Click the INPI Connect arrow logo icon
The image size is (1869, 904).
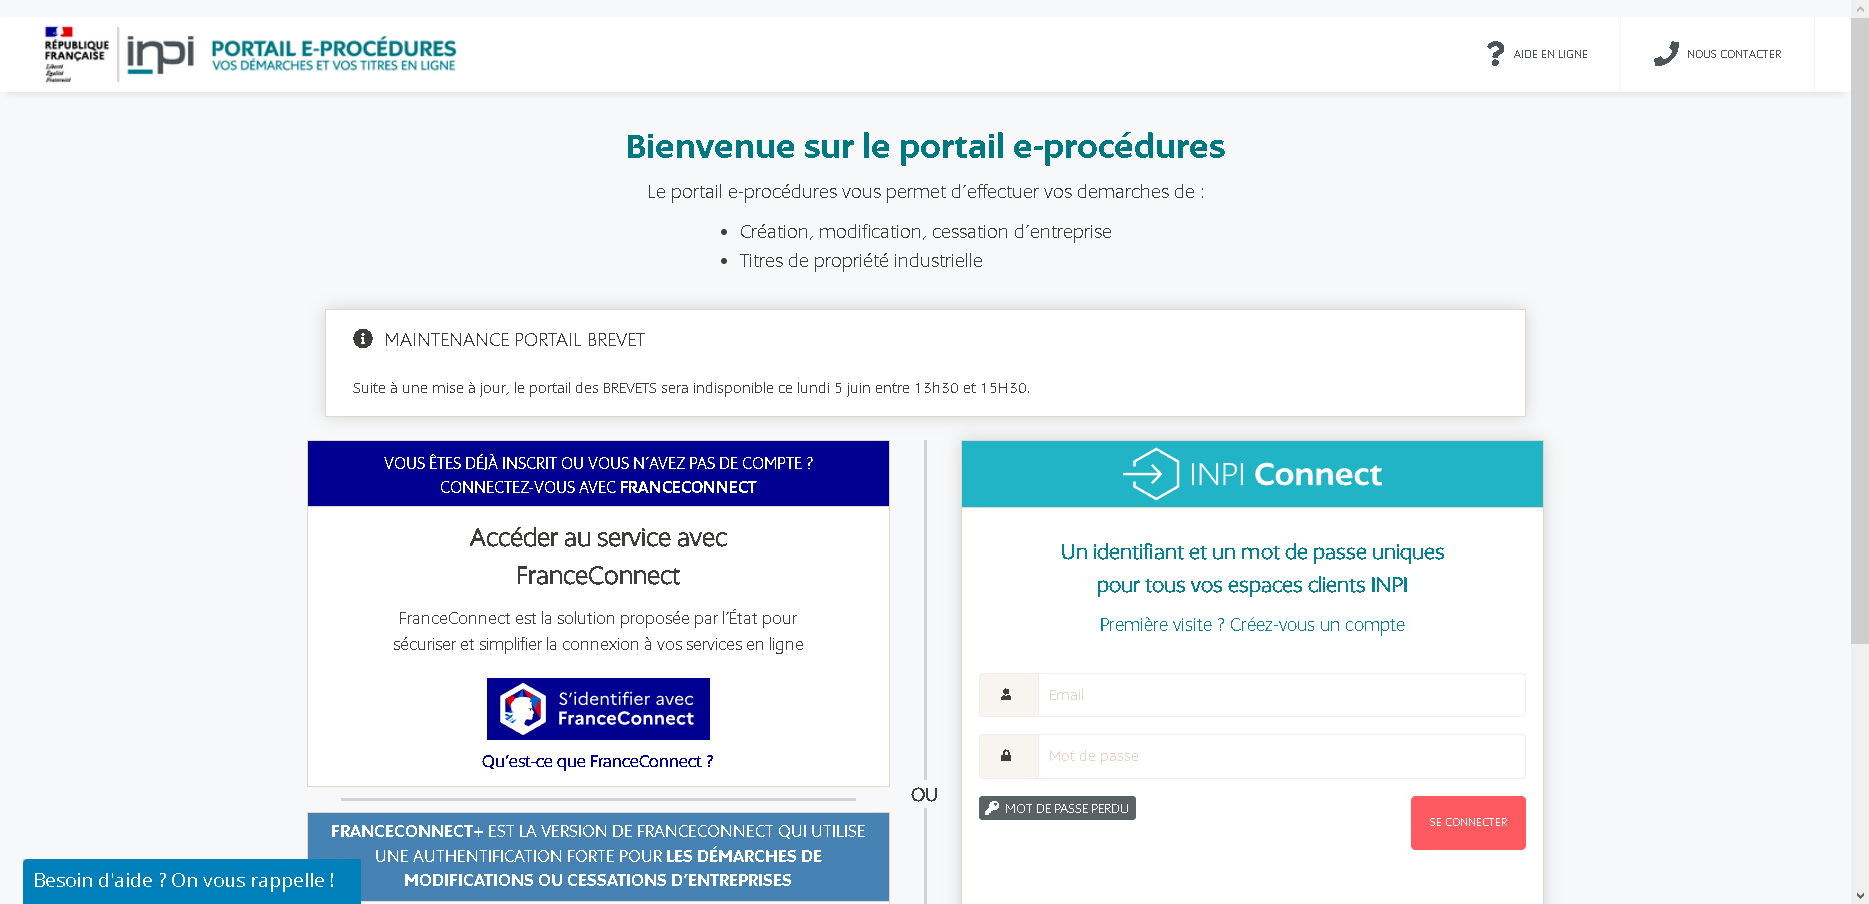pos(1151,474)
